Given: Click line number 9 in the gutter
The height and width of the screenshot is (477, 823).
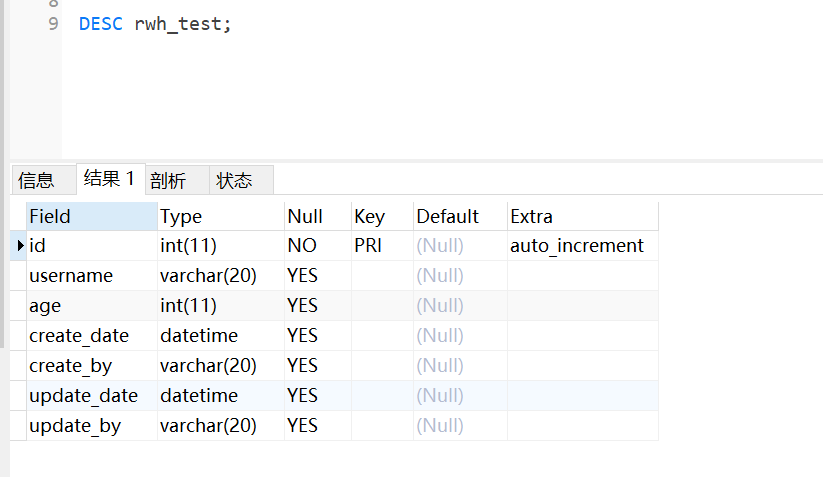Looking at the screenshot, I should point(53,24).
